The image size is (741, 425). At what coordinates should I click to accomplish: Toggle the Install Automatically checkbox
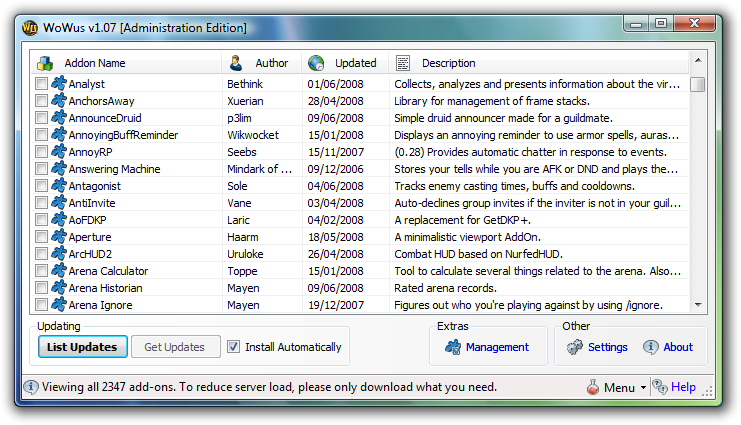[x=233, y=347]
